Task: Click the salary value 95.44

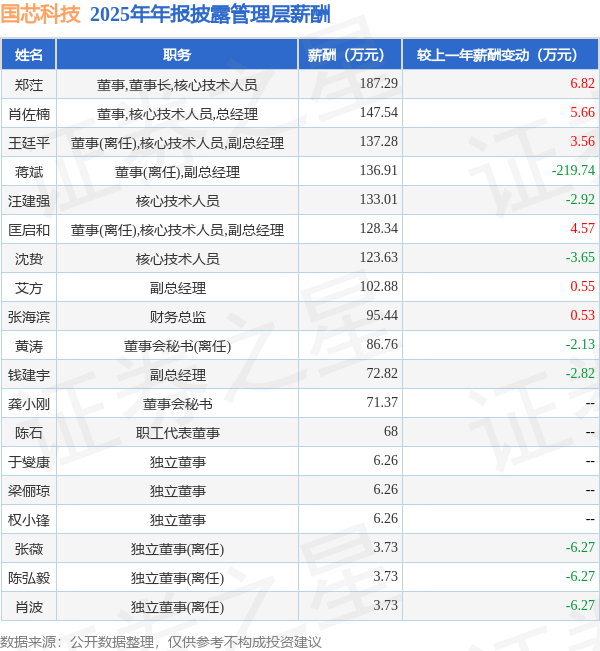Action: pyautogui.click(x=382, y=316)
